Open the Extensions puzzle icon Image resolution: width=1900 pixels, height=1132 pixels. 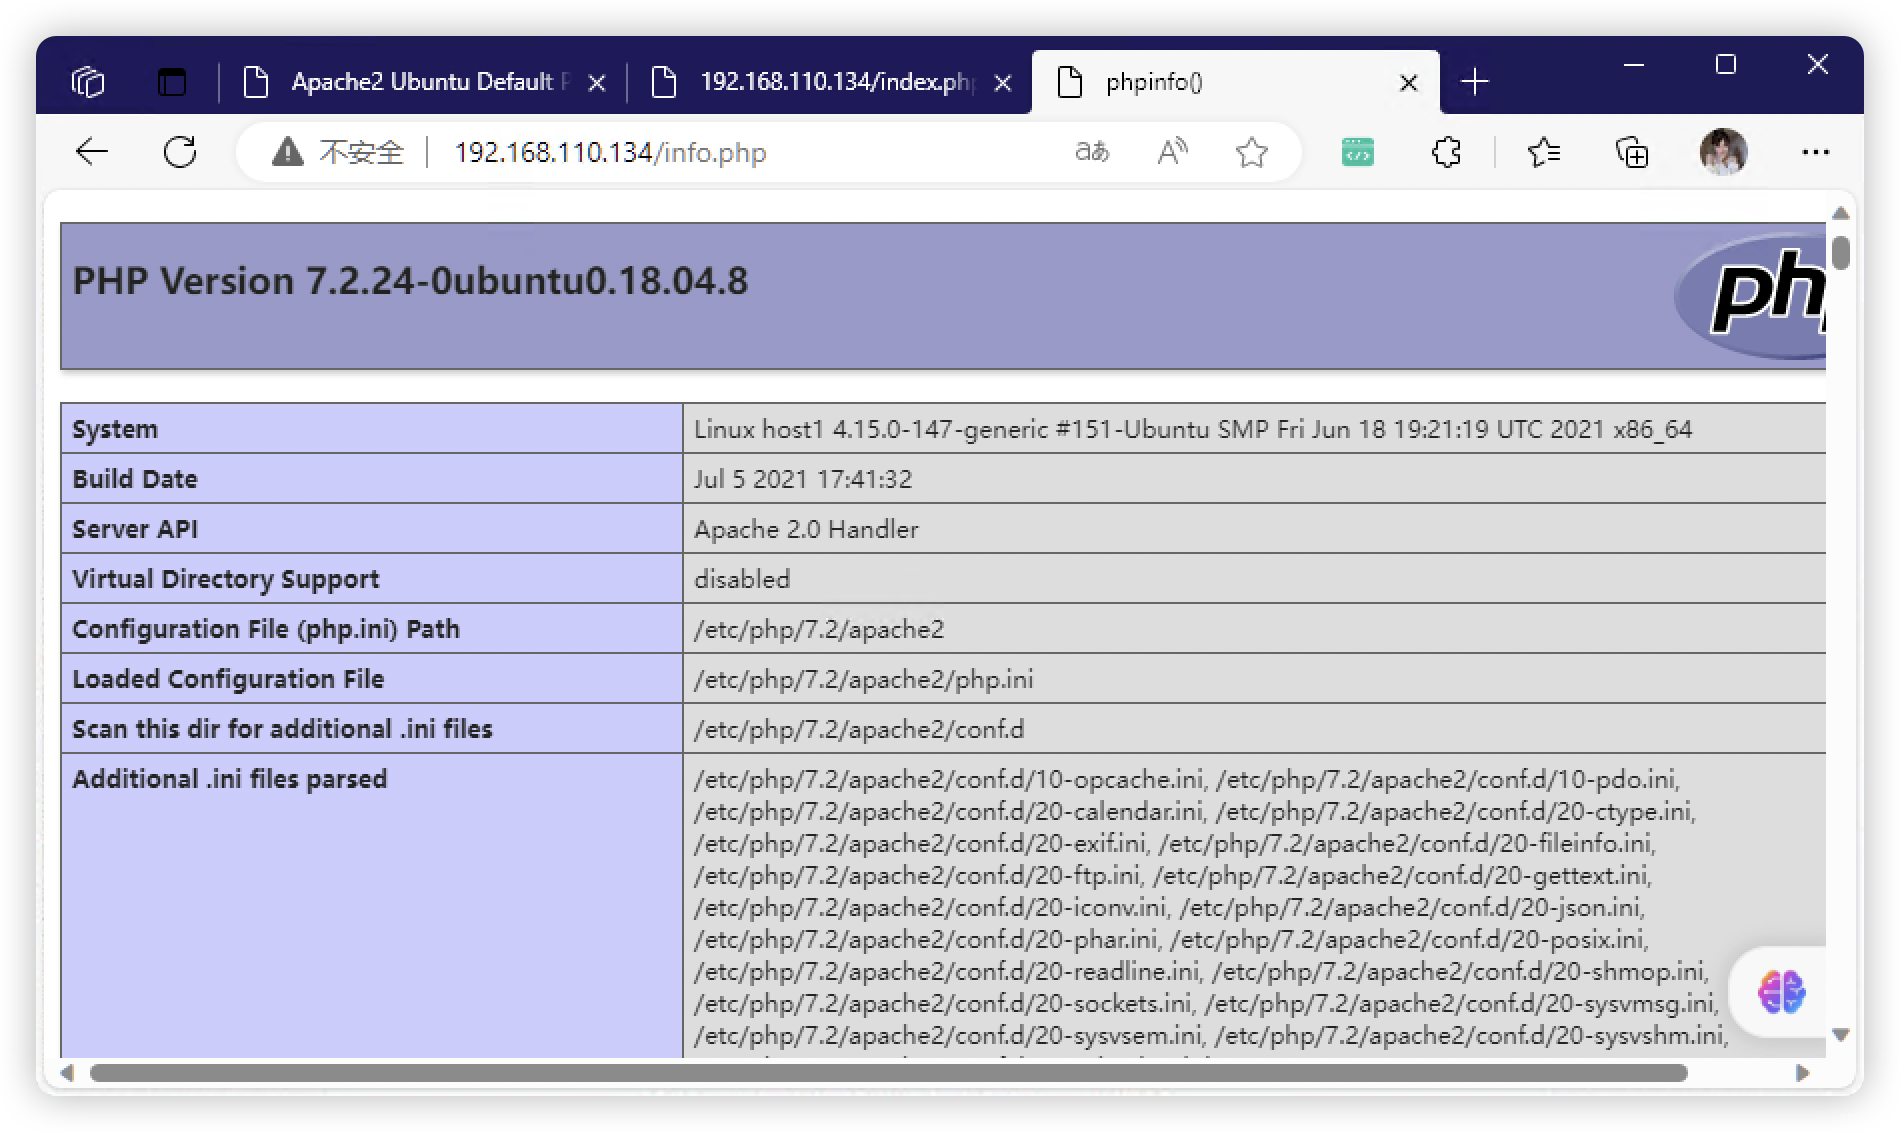[x=1446, y=152]
